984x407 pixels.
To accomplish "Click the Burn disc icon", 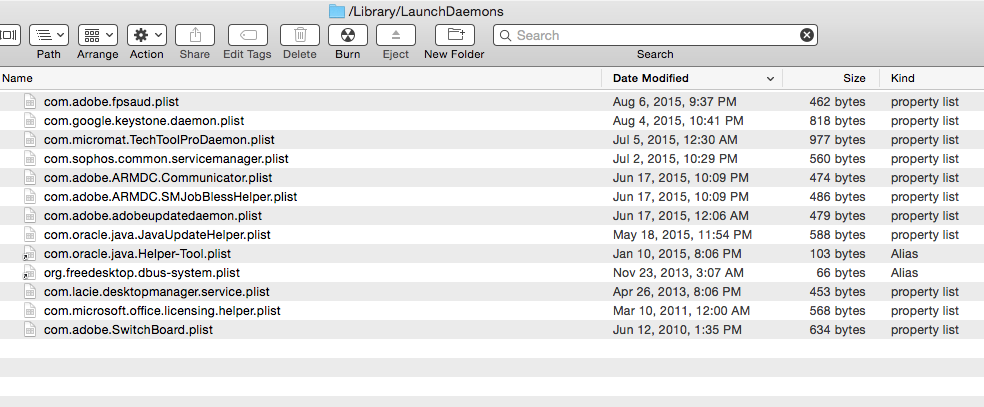I will pyautogui.click(x=348, y=35).
